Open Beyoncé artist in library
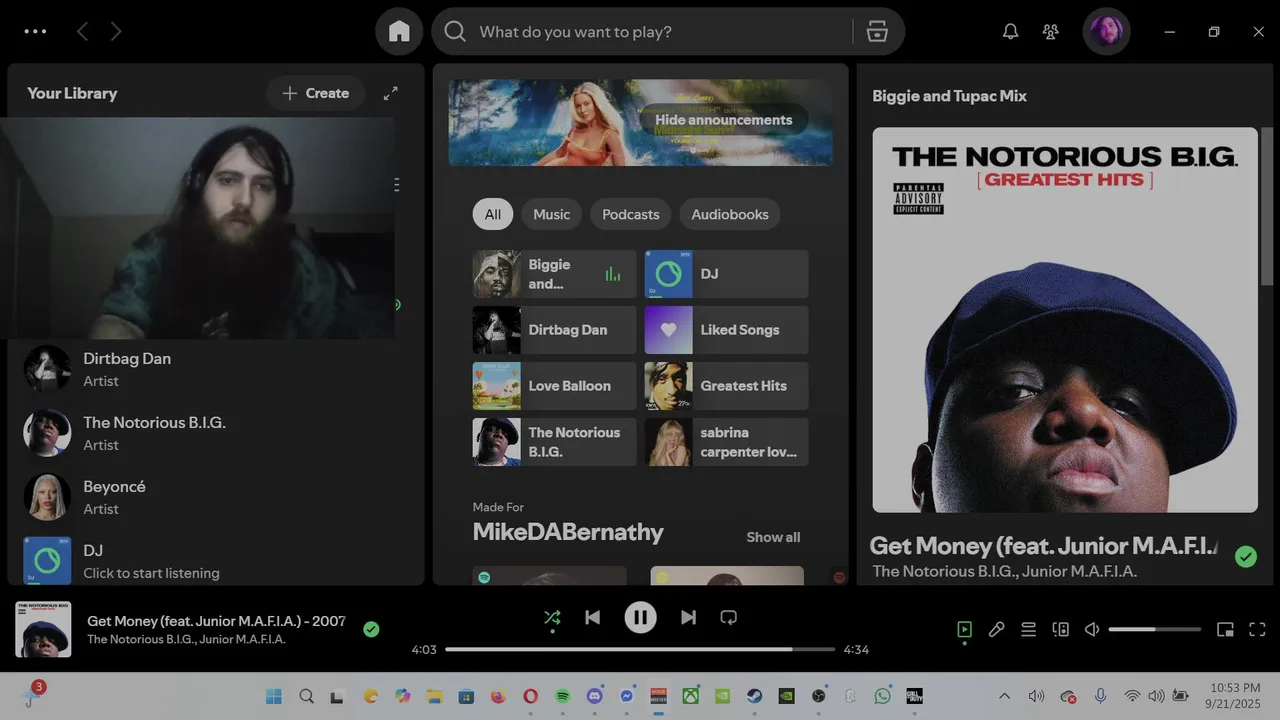 (x=216, y=497)
